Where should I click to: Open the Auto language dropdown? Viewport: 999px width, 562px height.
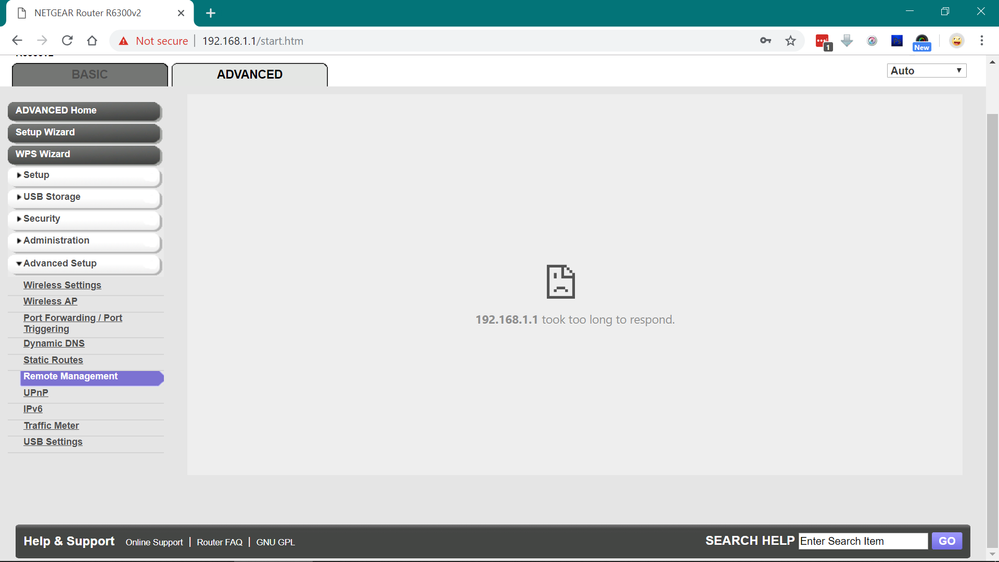(x=926, y=71)
